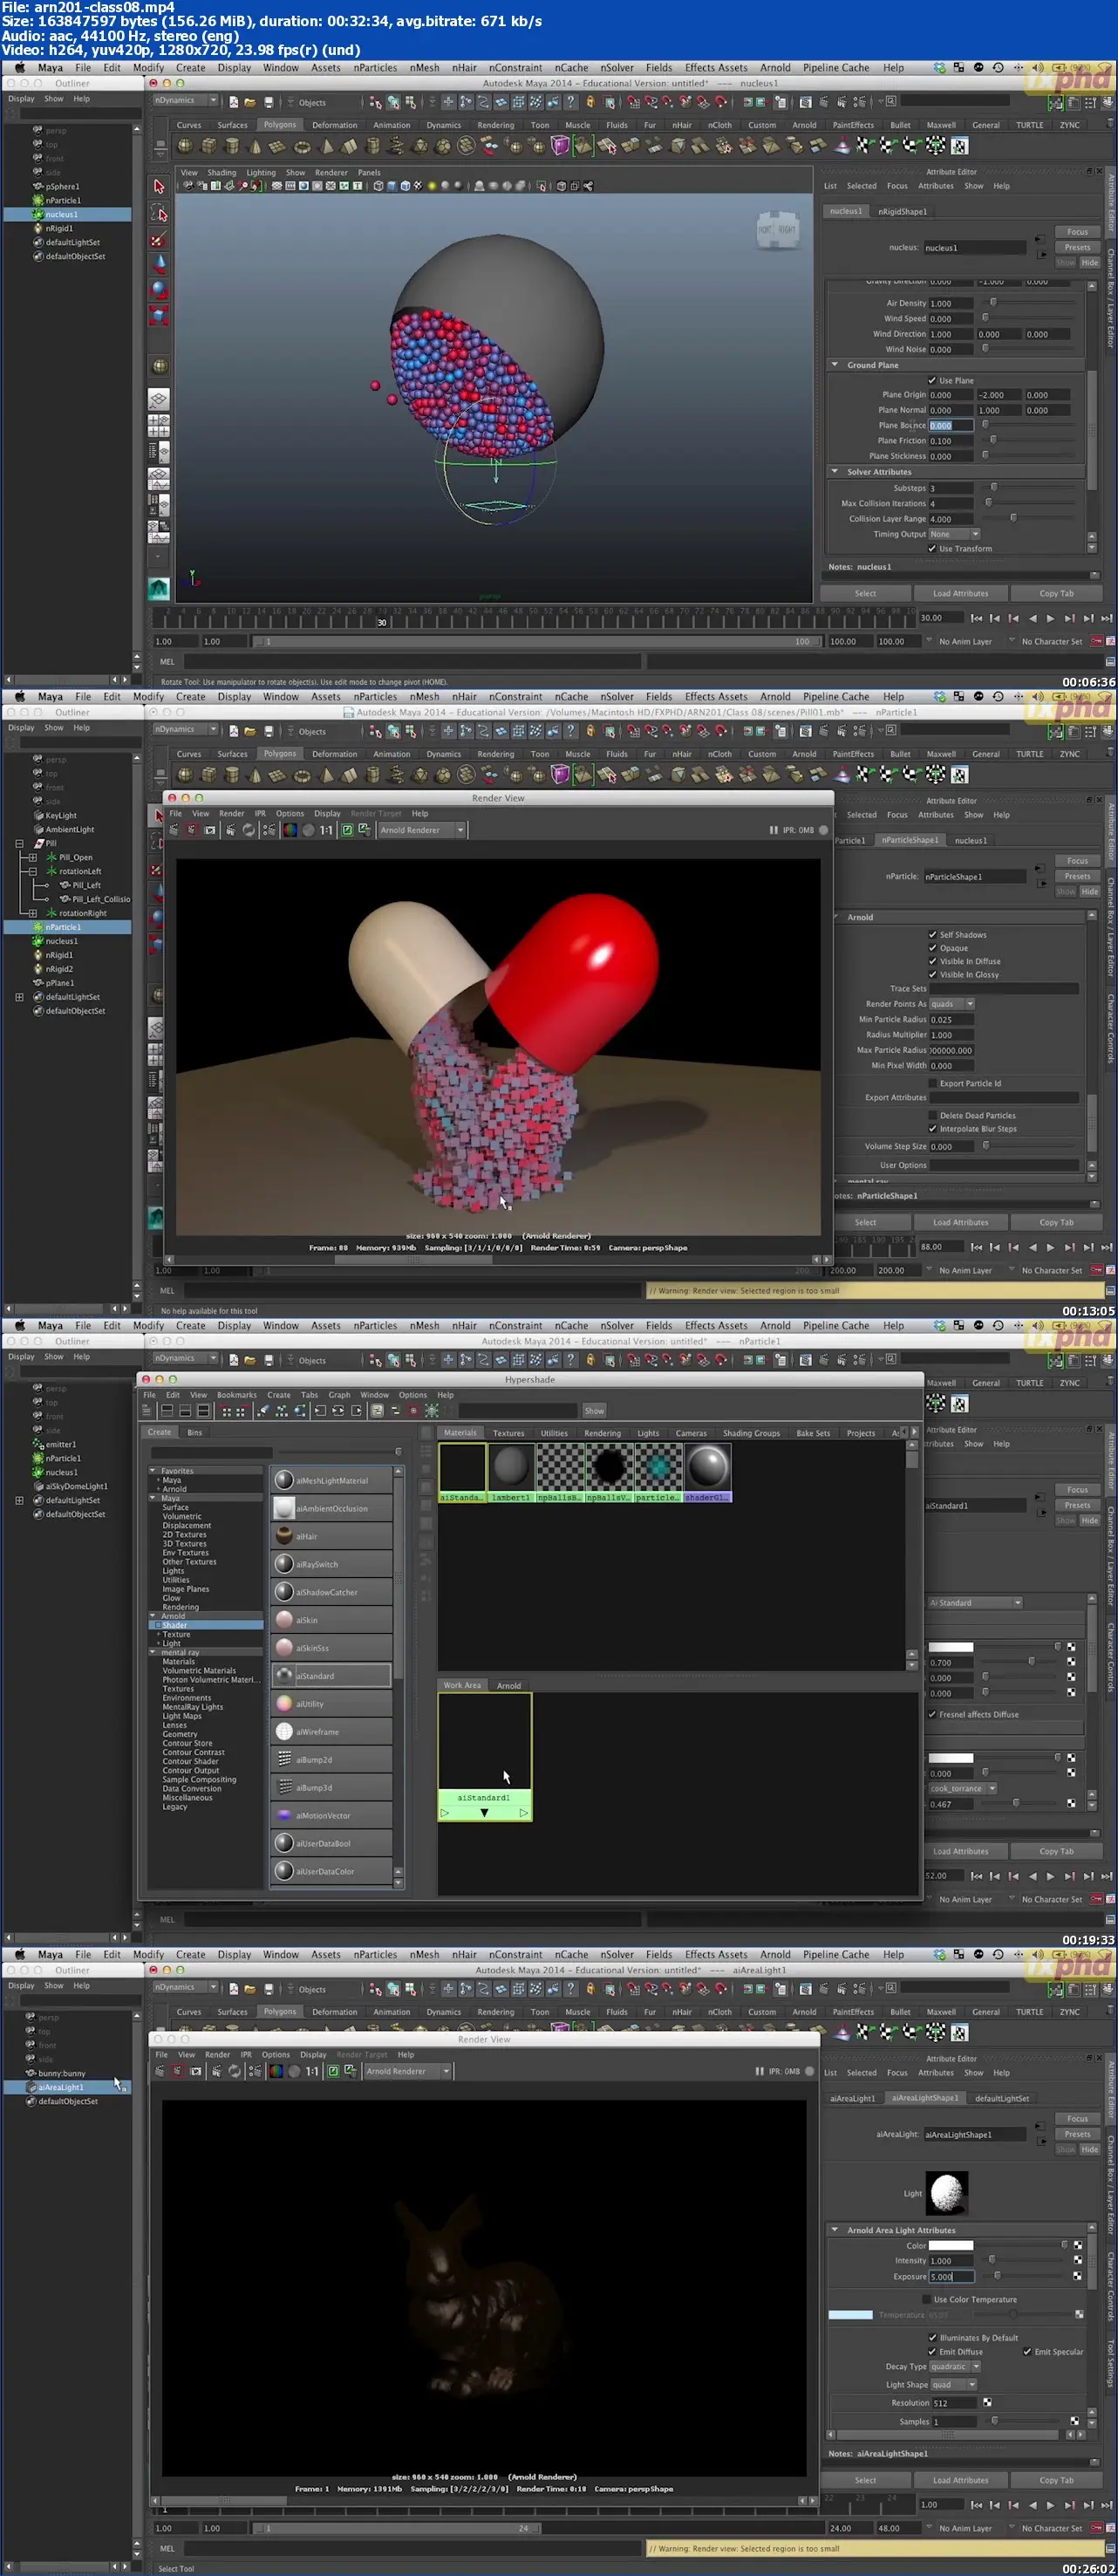Pause IPR in the pill Render View
This screenshot has height=2576, width=1118.
click(x=773, y=830)
